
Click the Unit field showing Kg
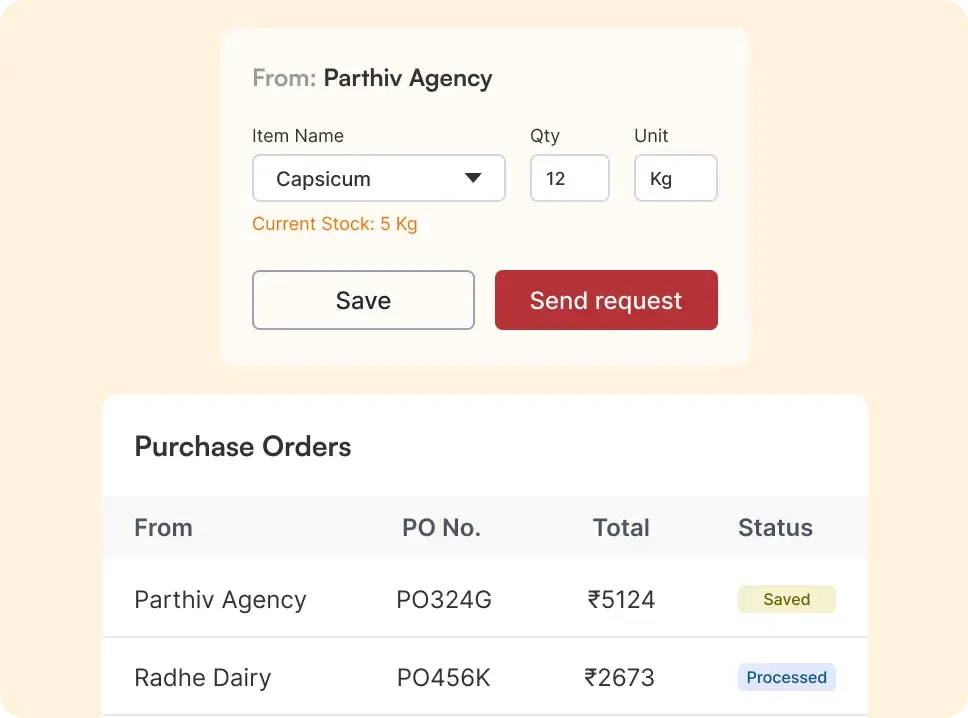coord(675,178)
